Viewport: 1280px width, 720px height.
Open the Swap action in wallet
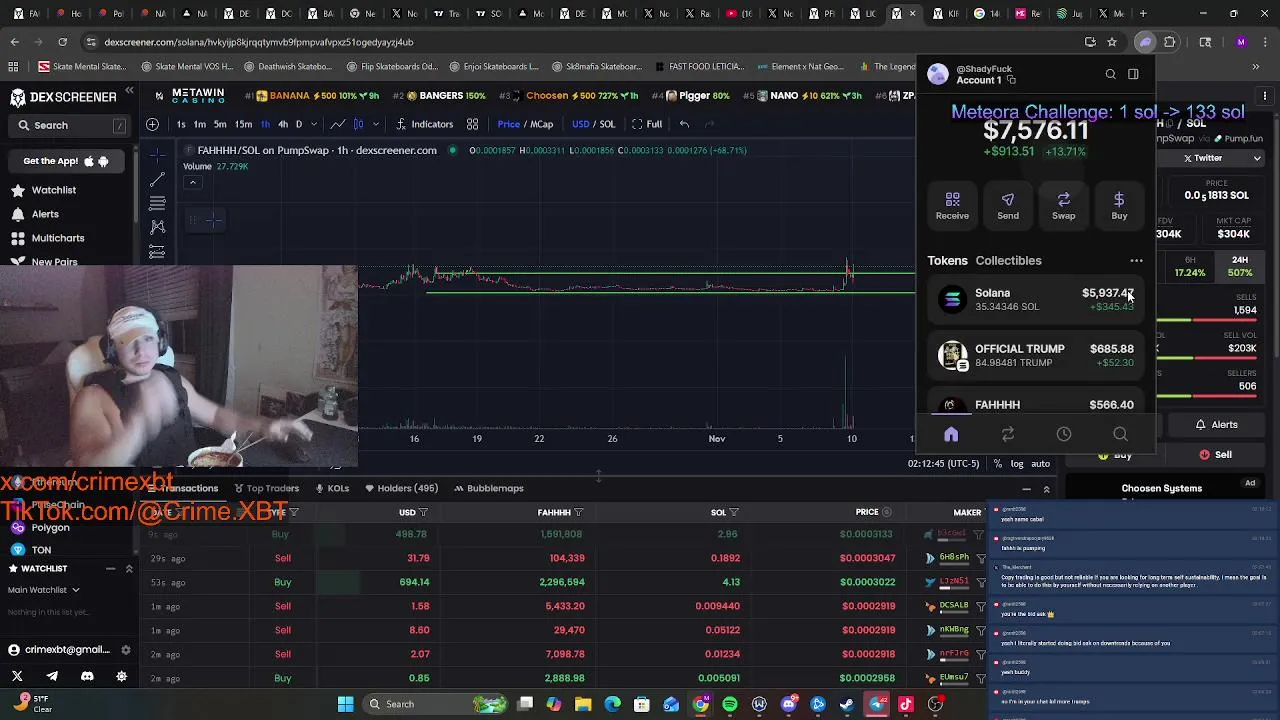click(x=1063, y=205)
